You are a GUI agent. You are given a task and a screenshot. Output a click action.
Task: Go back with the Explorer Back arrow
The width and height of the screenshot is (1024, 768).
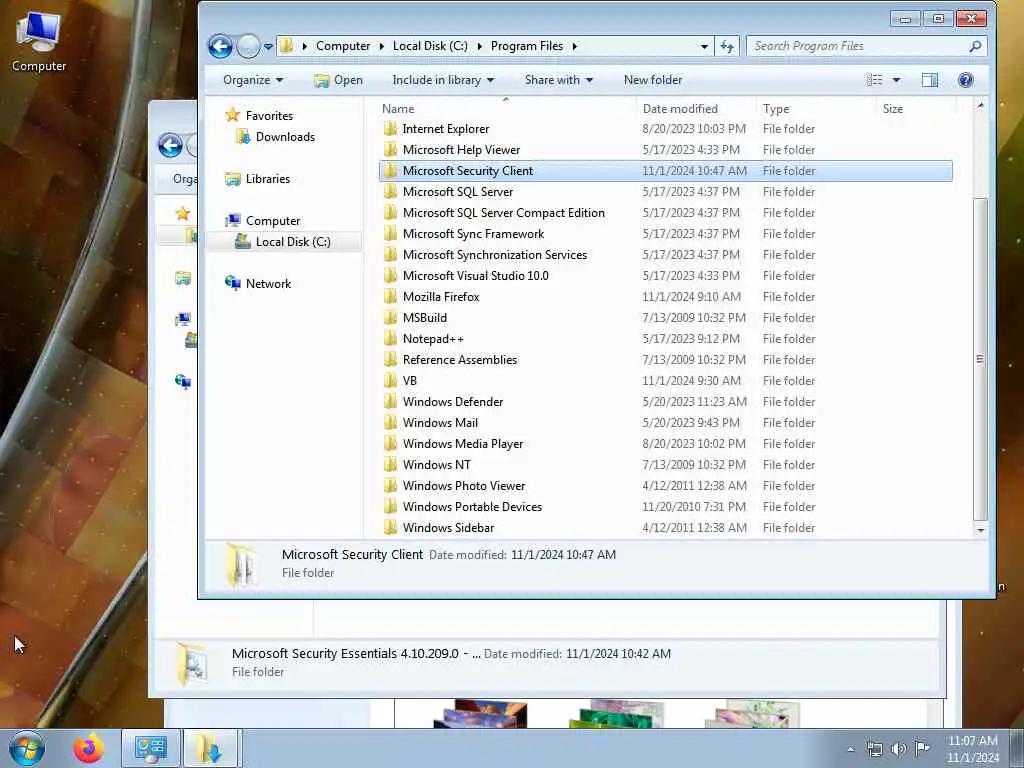(220, 46)
